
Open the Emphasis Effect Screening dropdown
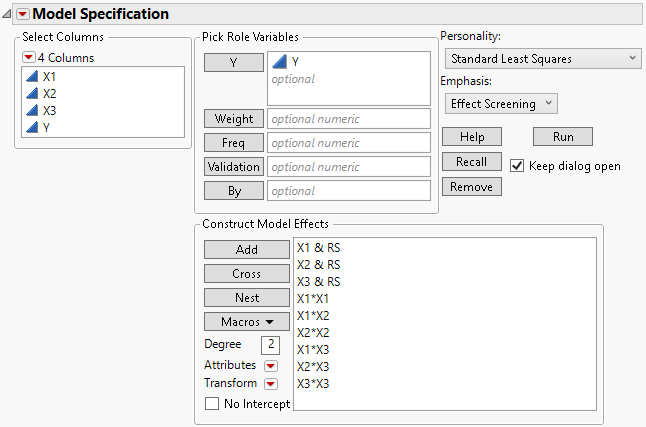coord(501,103)
